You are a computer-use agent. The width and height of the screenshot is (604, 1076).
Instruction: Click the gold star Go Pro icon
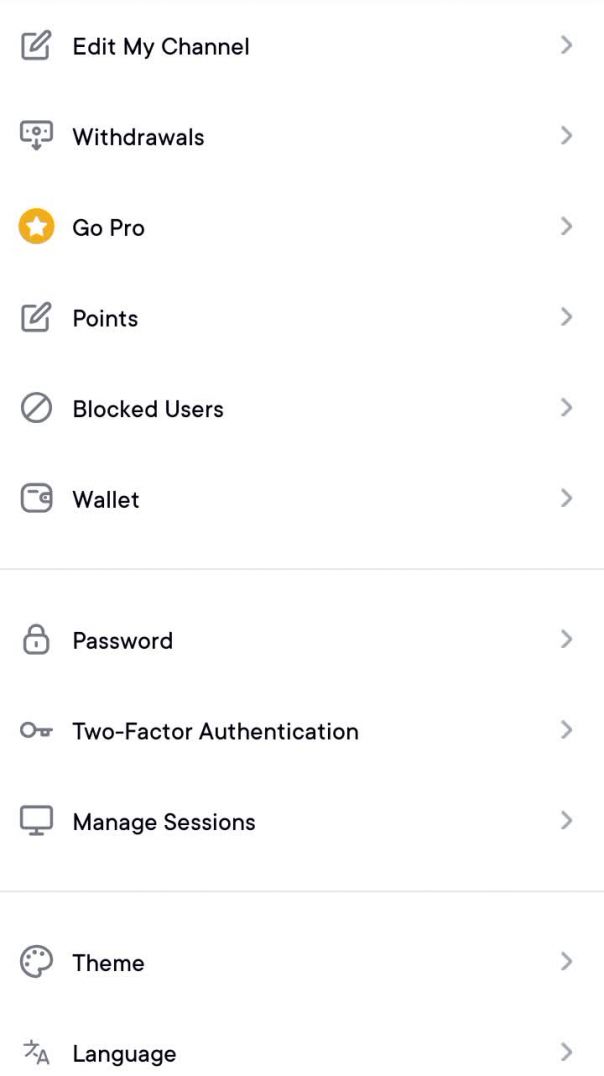click(x=36, y=227)
